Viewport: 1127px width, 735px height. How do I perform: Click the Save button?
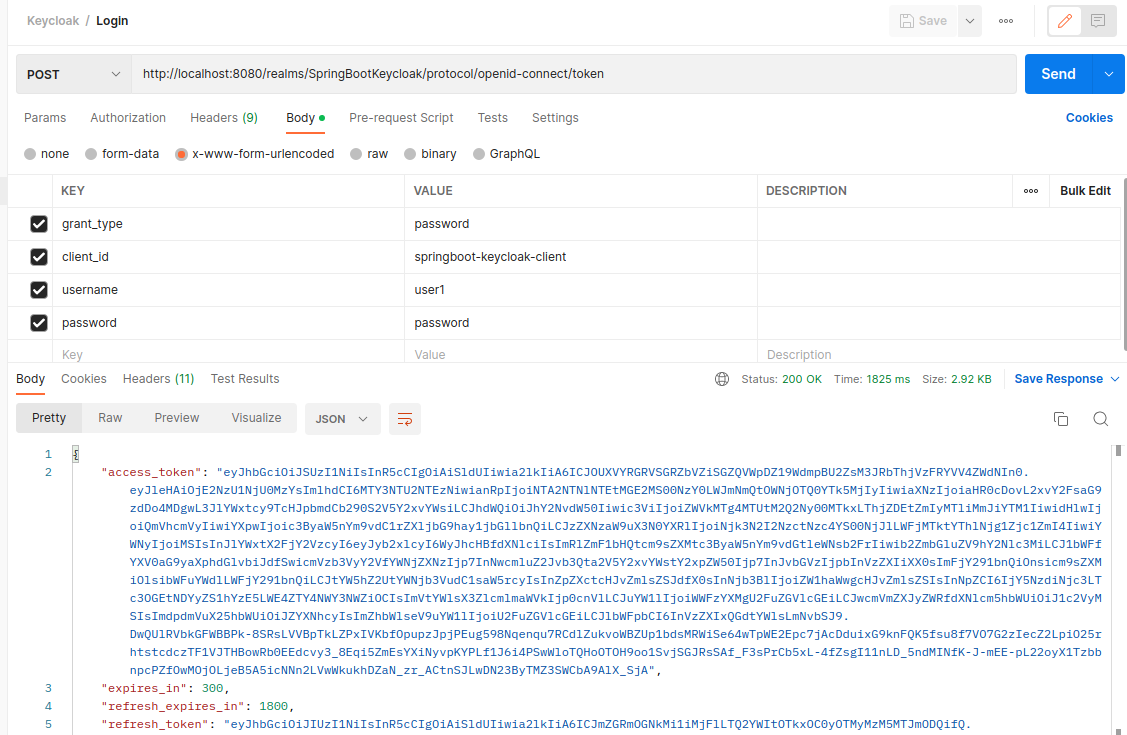click(924, 21)
